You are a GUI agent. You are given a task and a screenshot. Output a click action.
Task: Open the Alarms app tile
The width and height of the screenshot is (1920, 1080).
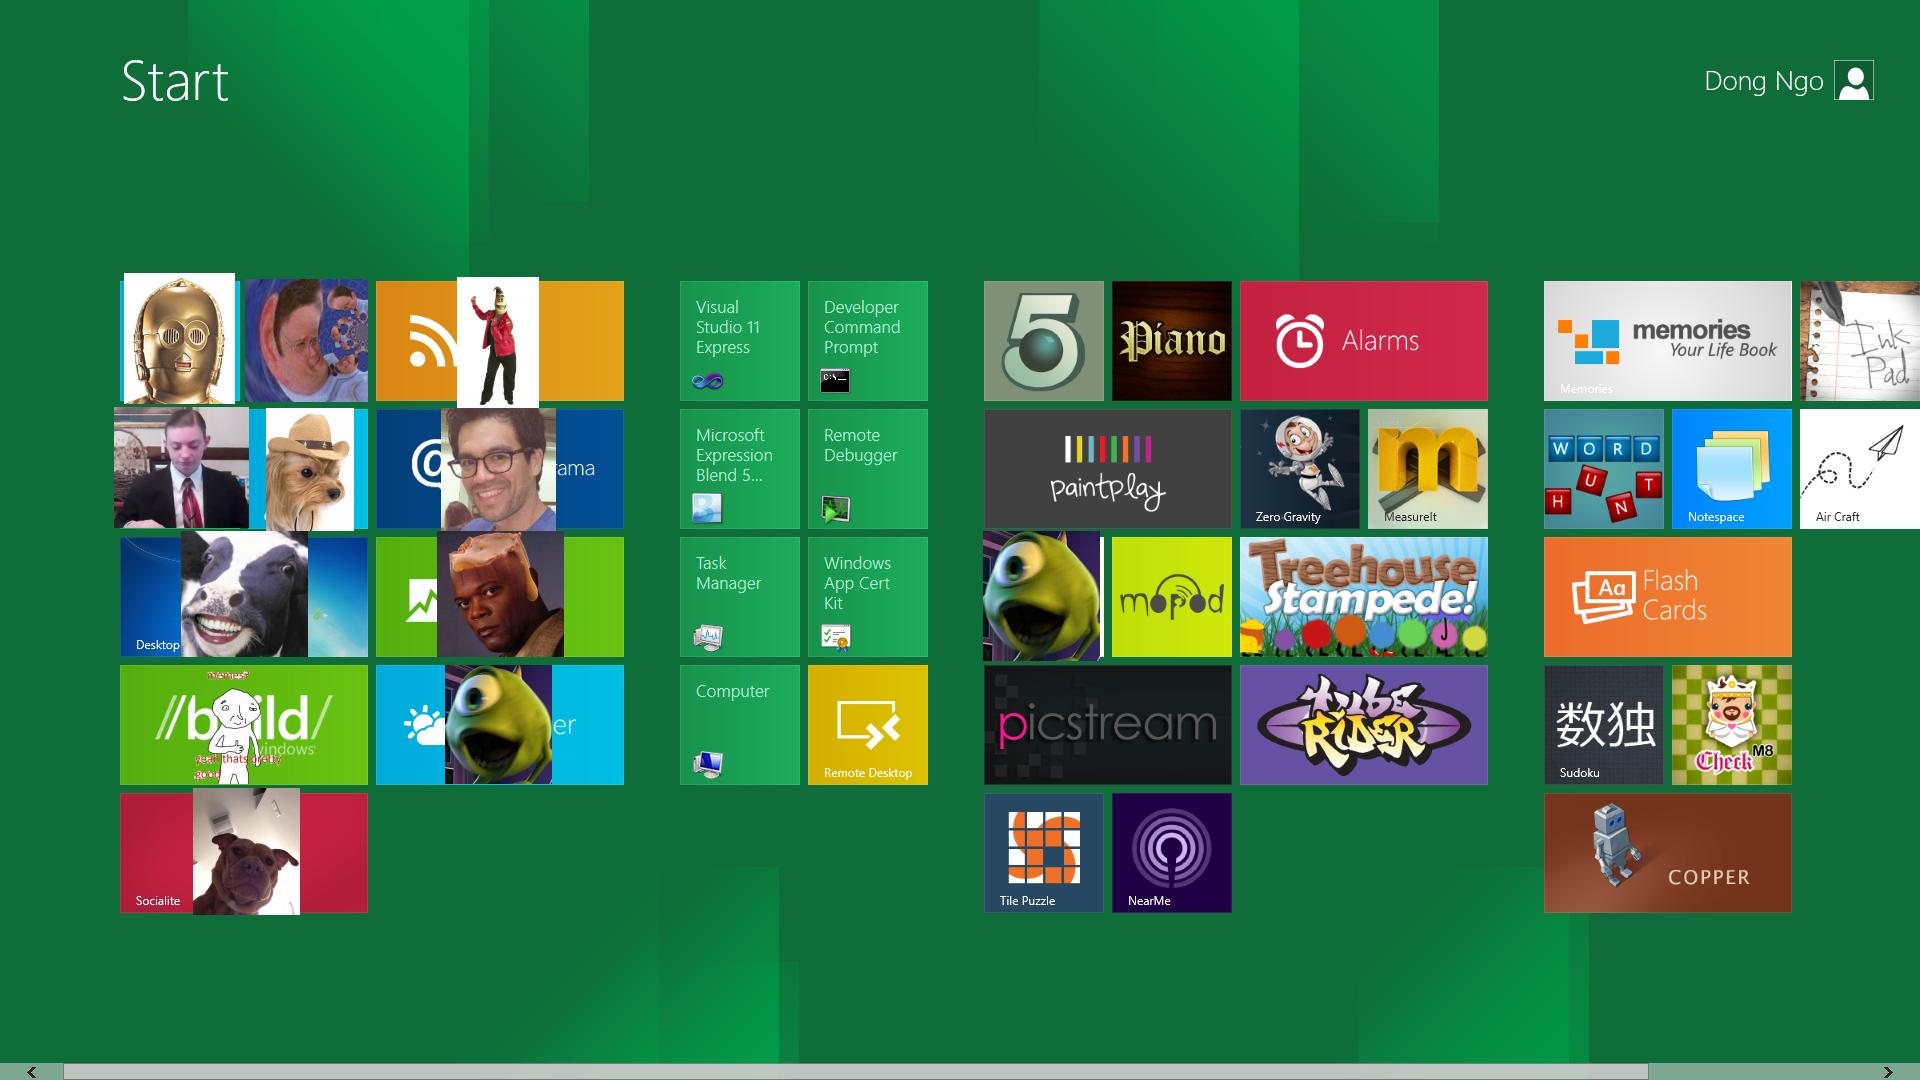tap(1363, 341)
